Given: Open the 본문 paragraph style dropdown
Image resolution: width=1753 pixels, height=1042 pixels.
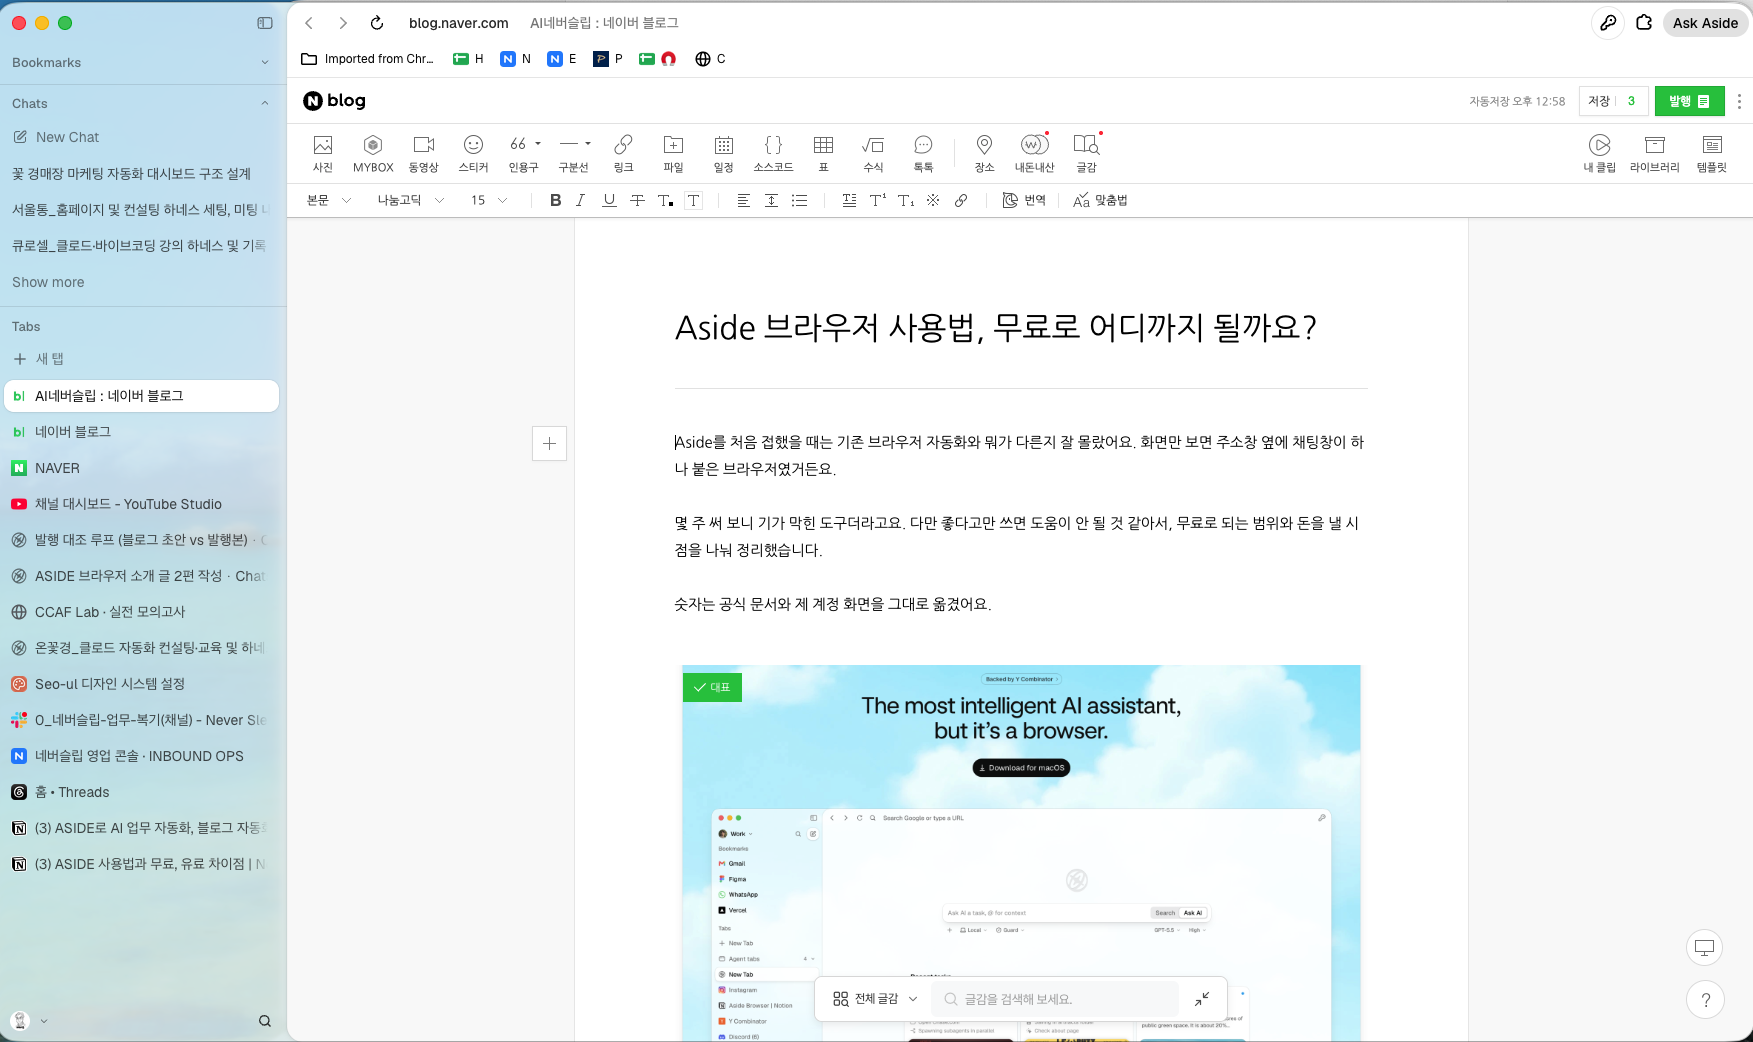Looking at the screenshot, I should [329, 200].
